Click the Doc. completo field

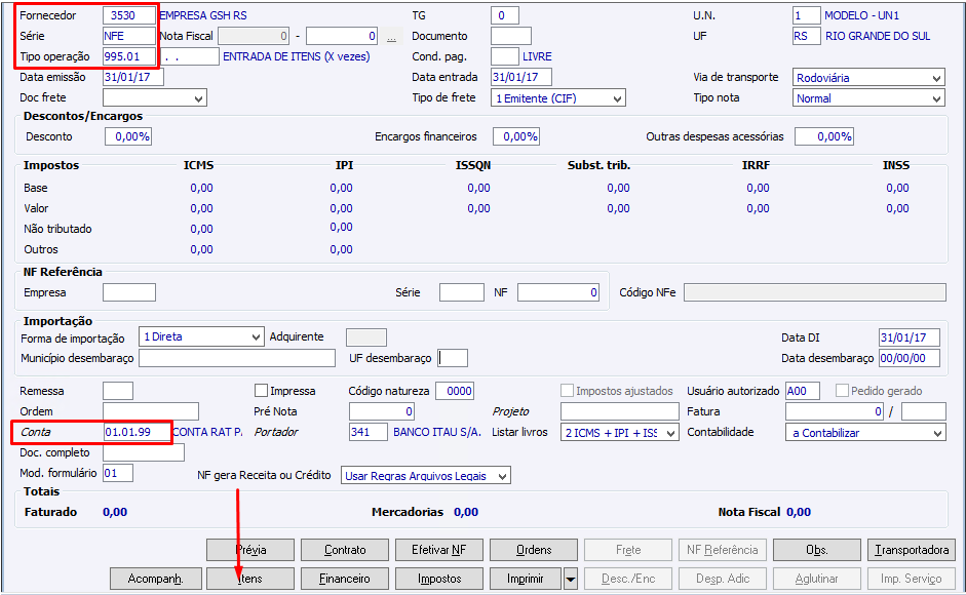pyautogui.click(x=144, y=453)
